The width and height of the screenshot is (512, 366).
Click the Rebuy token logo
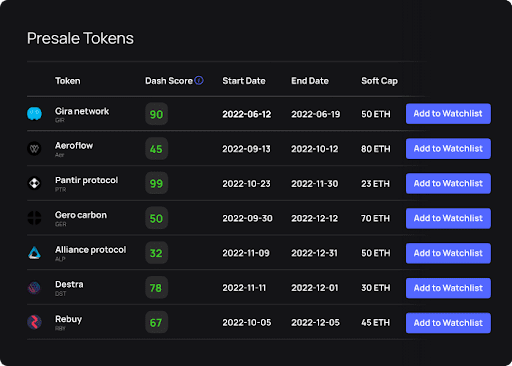coord(34,322)
